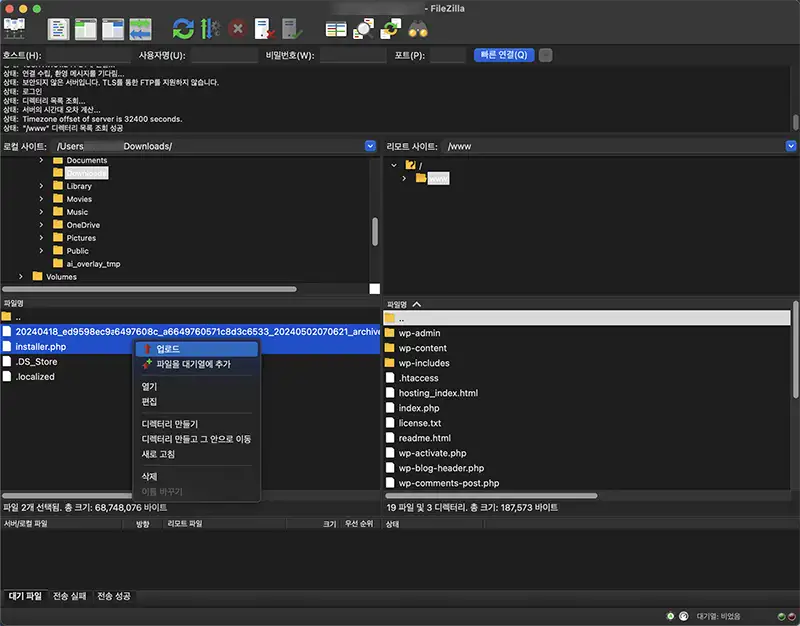Reconnect to the last server

292,29
